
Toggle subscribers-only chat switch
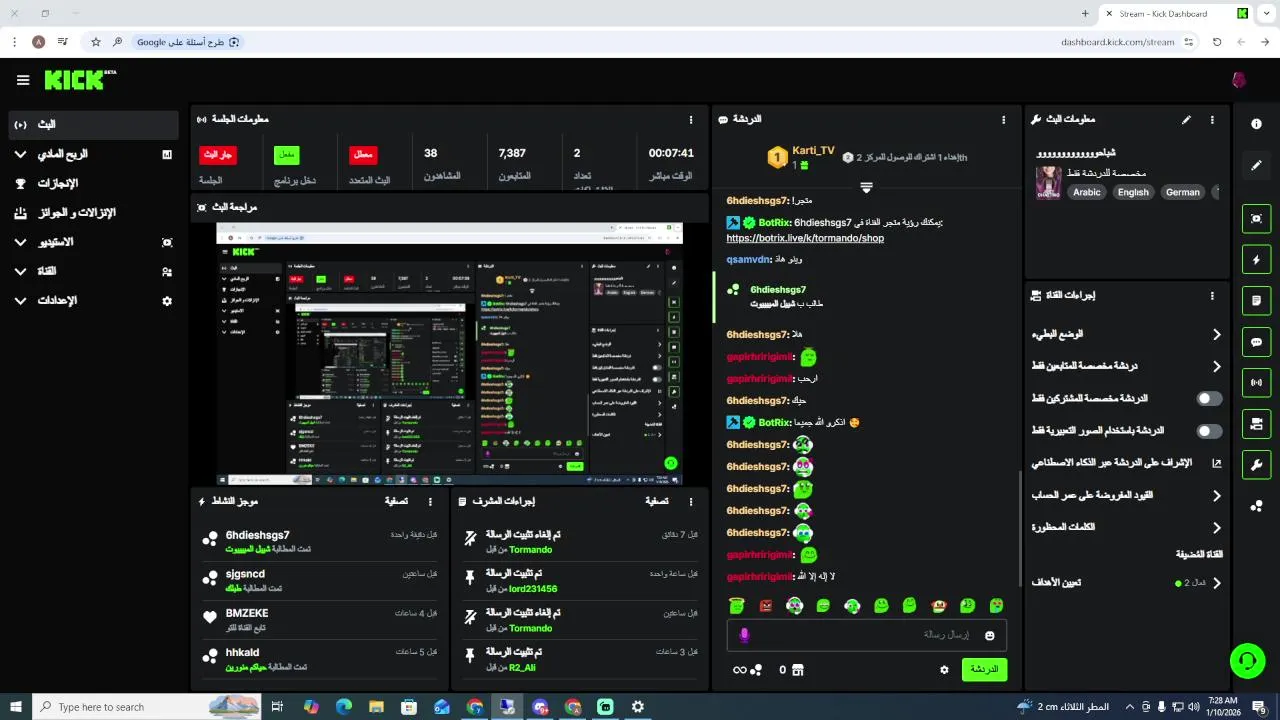tap(1210, 399)
